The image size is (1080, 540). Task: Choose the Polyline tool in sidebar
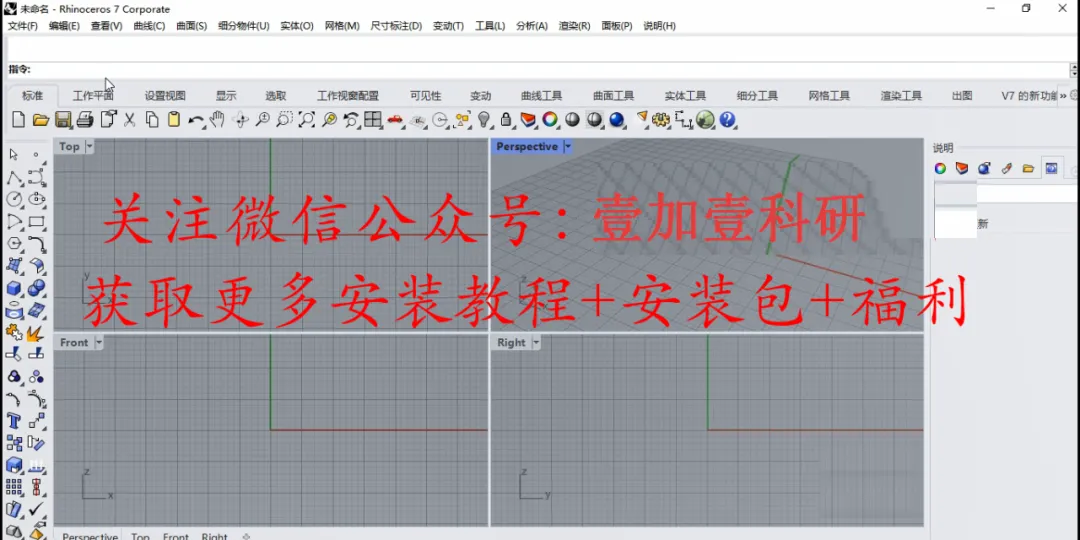[14, 178]
